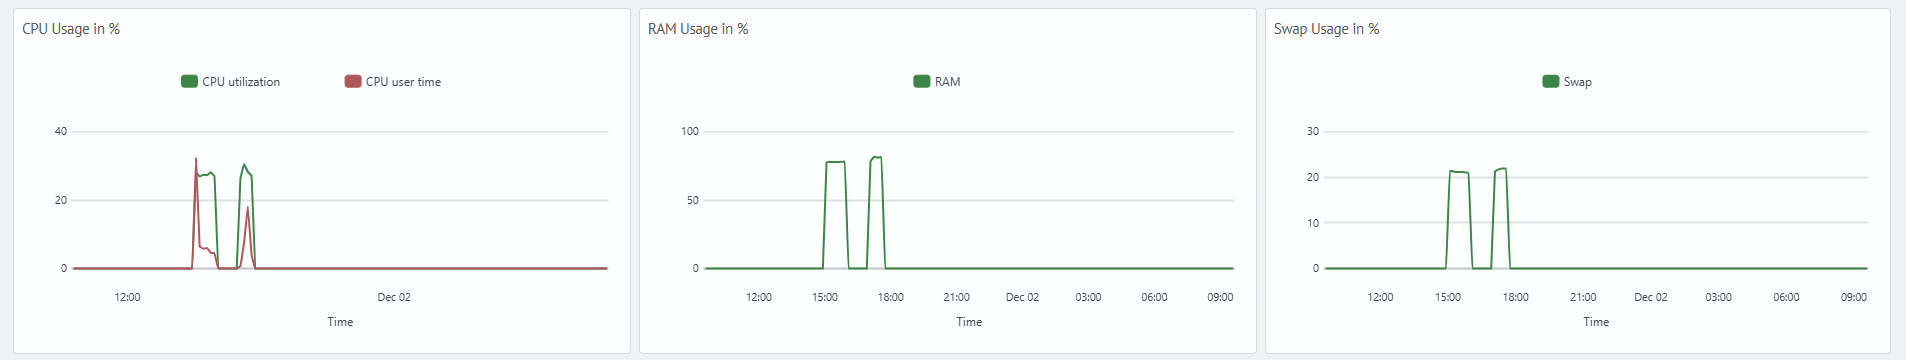Click the first Swap usage plateau
Screen dimensions: 1906x360
[x=1459, y=172]
